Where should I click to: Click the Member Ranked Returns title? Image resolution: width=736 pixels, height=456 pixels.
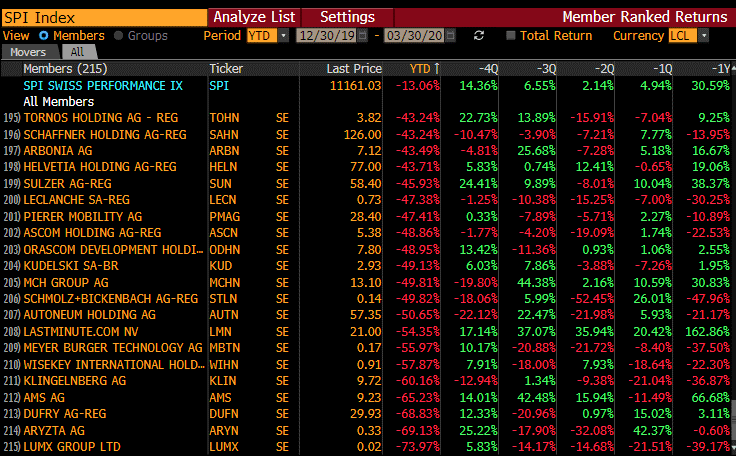click(x=645, y=17)
